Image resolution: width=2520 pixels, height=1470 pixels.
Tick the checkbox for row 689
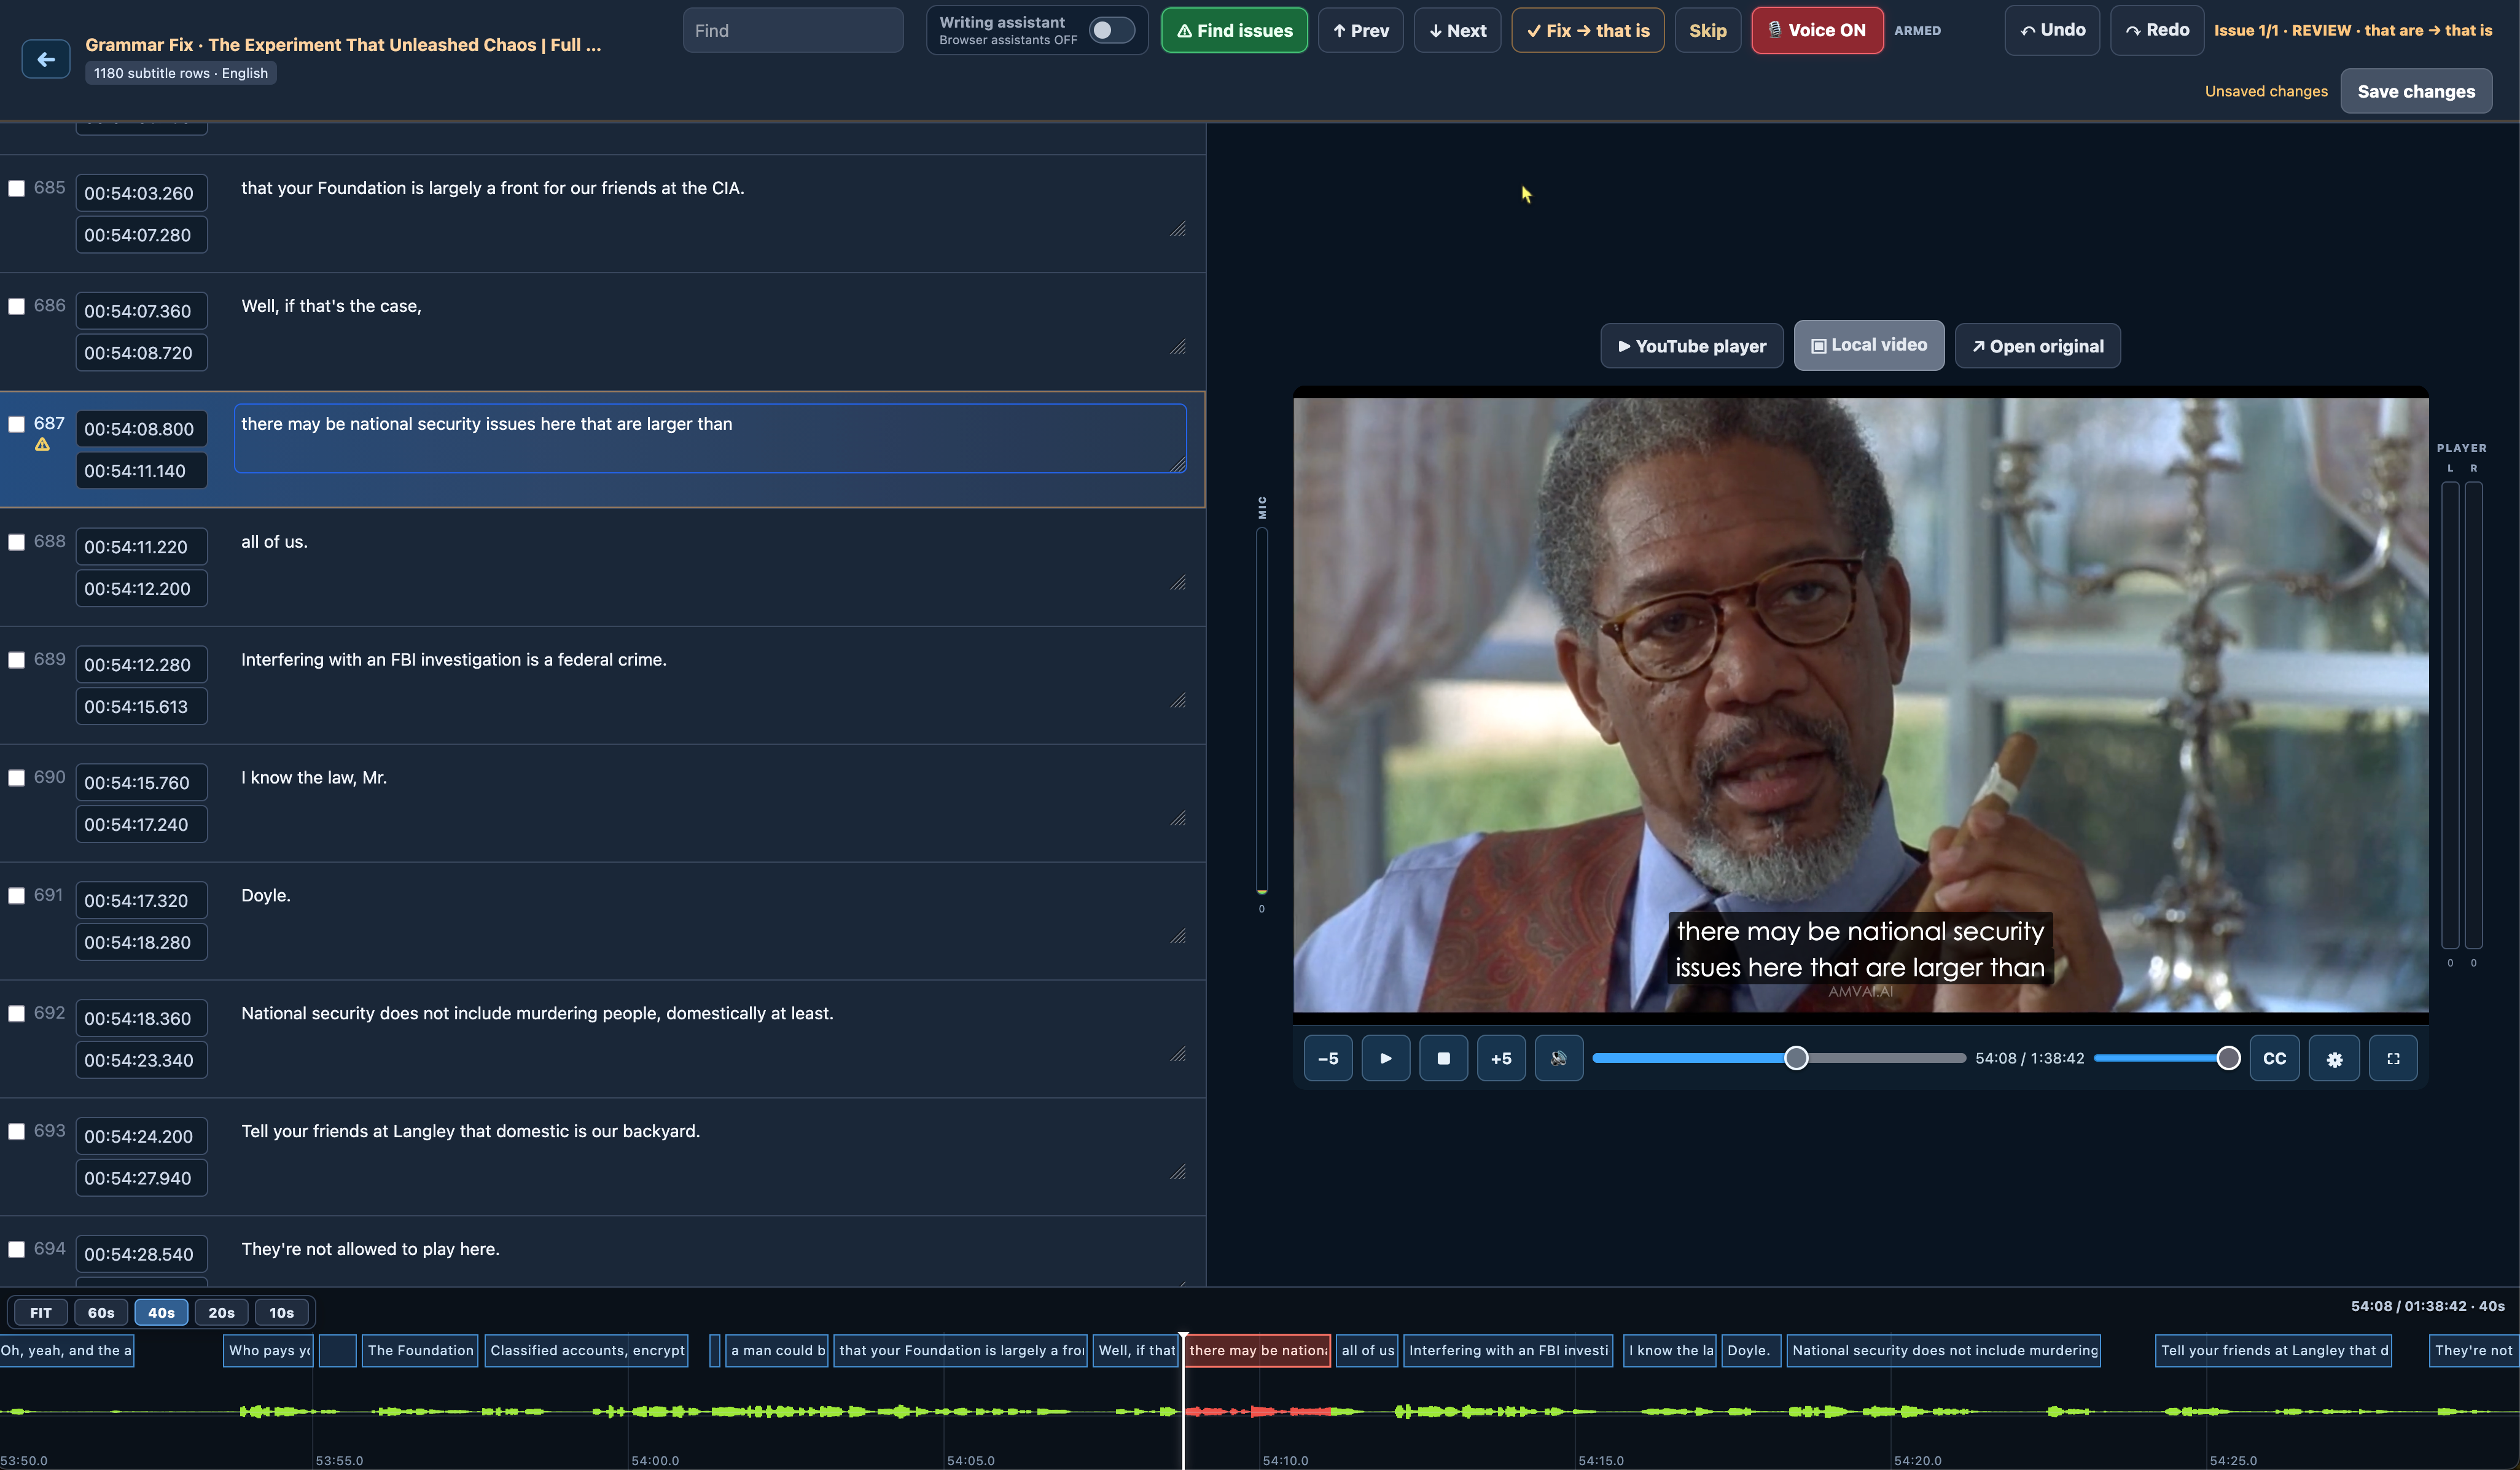(17, 660)
